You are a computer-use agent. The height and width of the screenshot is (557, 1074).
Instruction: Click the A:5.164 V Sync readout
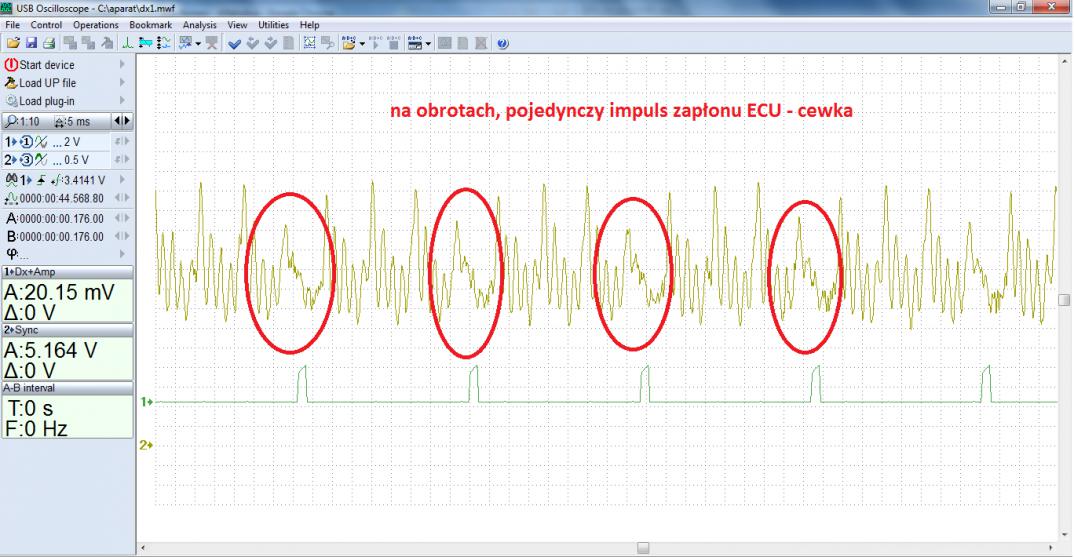tap(51, 351)
